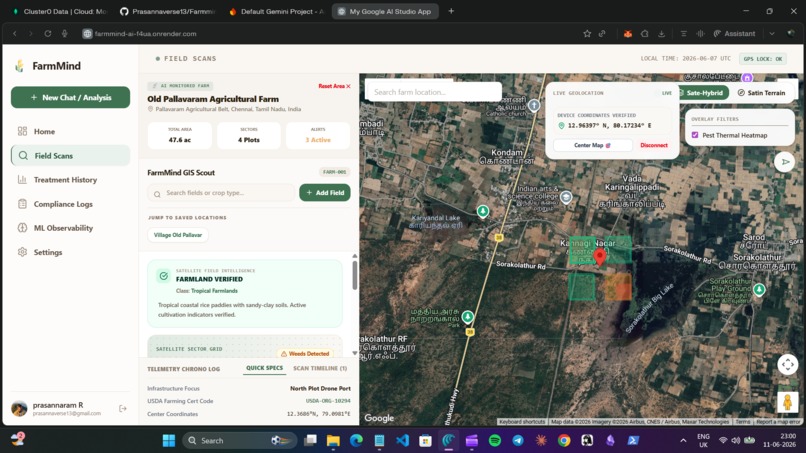Click the 3 Active alerts card

pyautogui.click(x=318, y=136)
